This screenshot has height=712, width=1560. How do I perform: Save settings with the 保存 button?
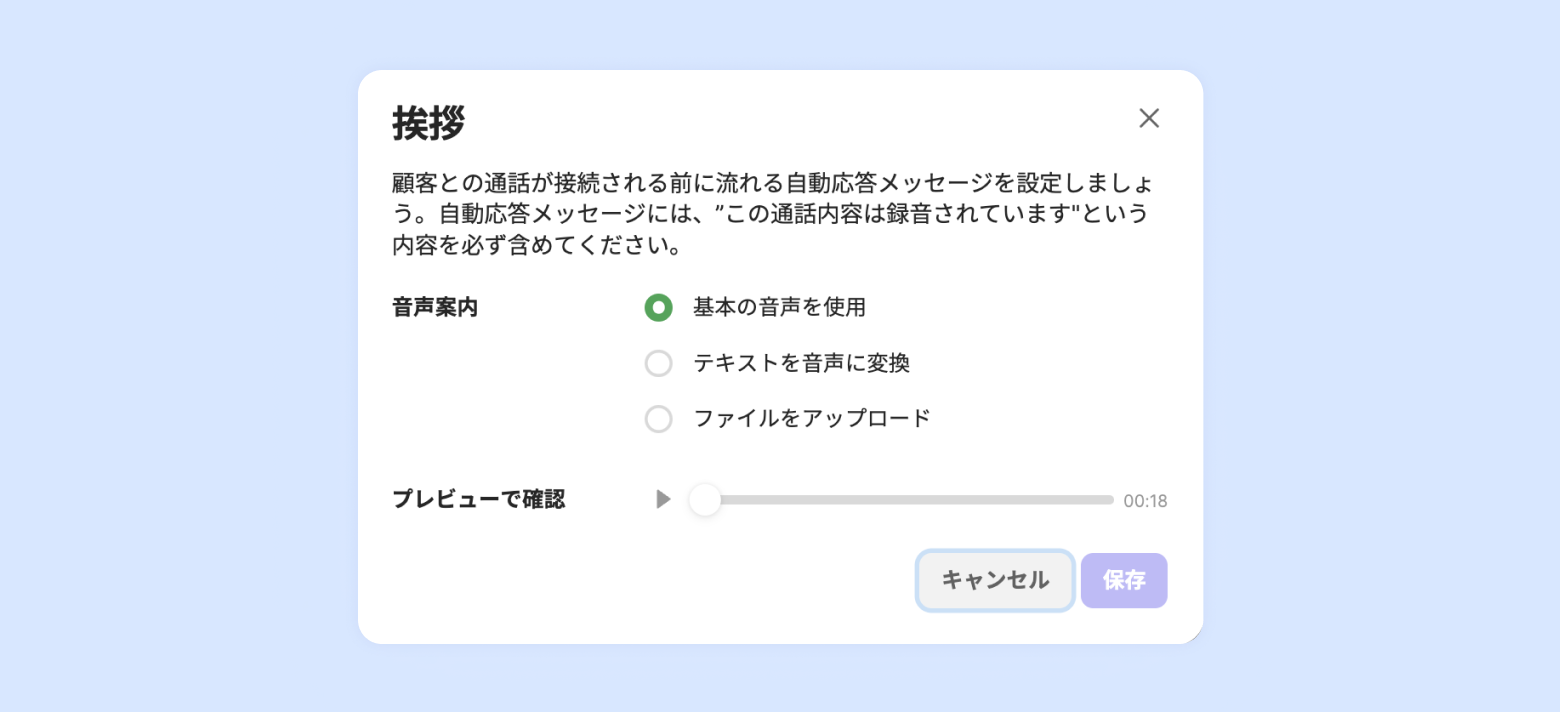(1124, 581)
